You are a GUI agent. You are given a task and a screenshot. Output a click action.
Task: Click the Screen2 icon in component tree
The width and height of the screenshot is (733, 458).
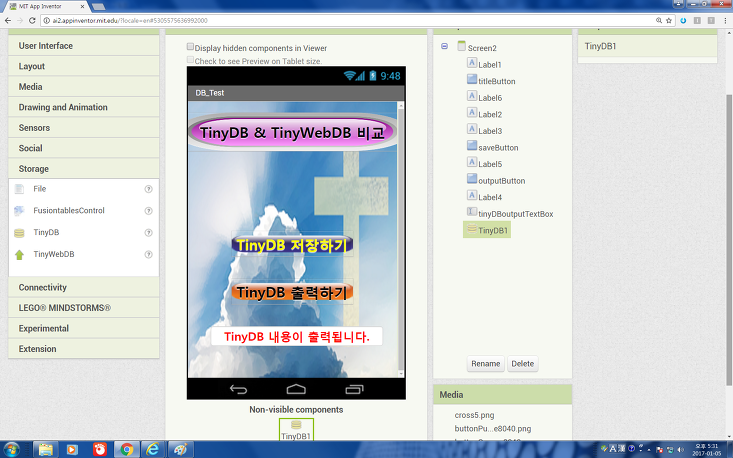461,46
